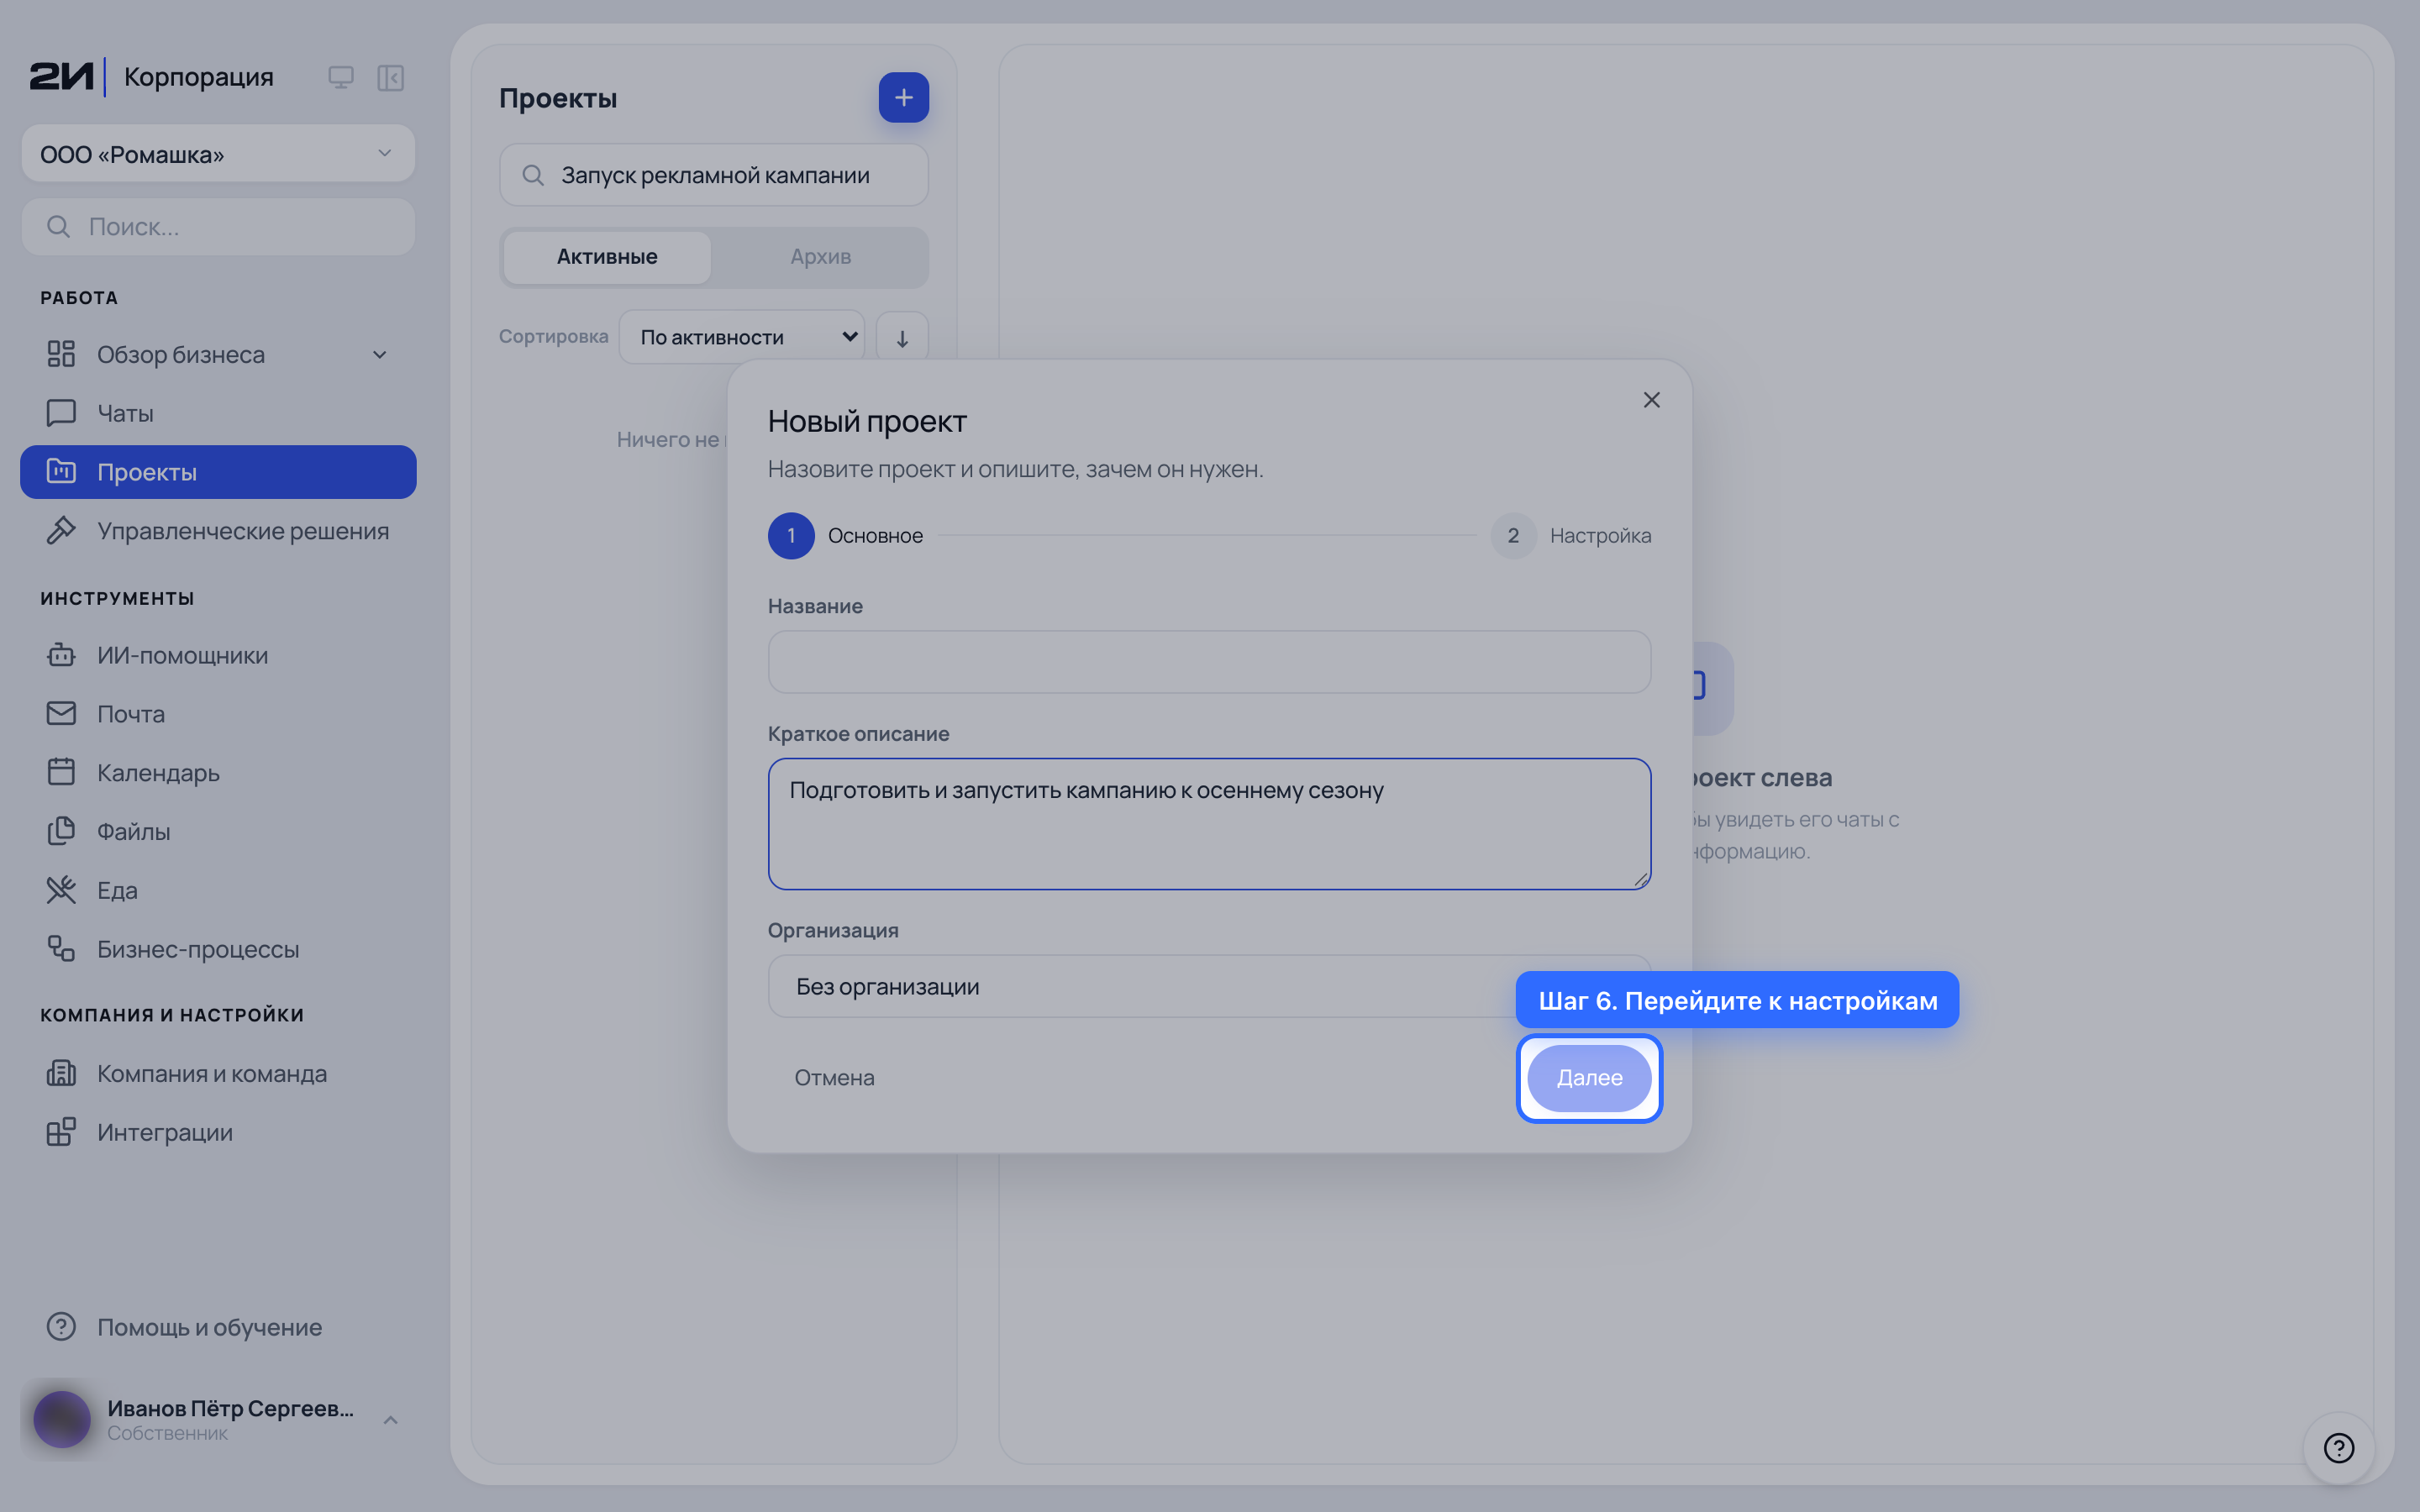Click the Далее button

(1589, 1077)
